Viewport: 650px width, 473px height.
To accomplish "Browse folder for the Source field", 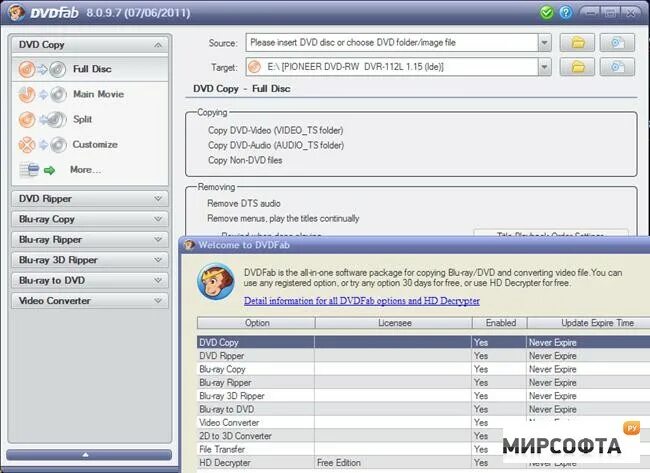I will [577, 43].
